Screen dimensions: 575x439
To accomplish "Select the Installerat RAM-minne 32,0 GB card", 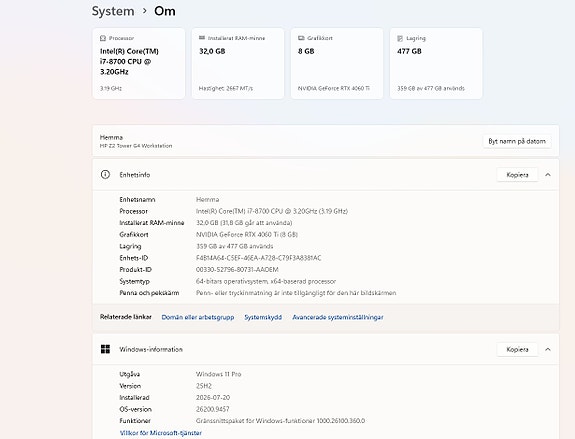I will (238, 63).
